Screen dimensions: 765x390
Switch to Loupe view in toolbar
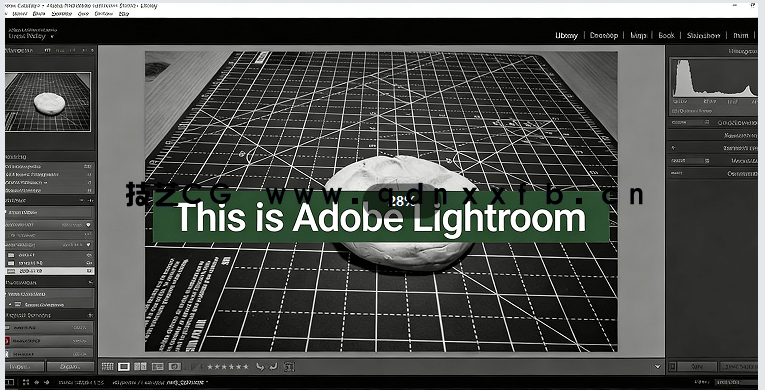click(x=124, y=366)
